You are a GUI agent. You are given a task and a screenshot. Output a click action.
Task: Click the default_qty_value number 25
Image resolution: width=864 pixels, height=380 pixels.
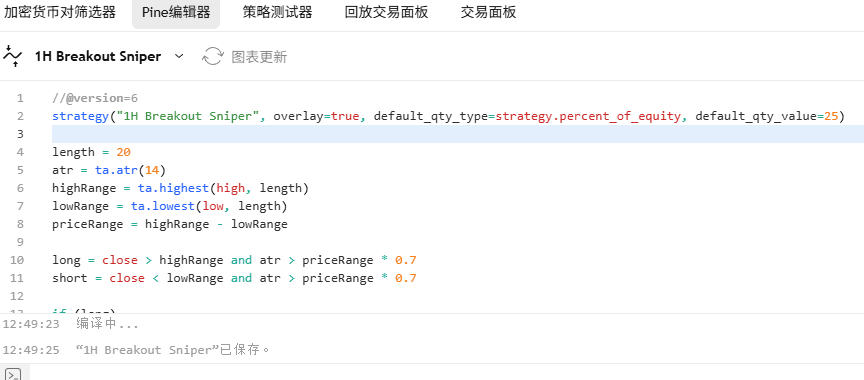point(831,116)
